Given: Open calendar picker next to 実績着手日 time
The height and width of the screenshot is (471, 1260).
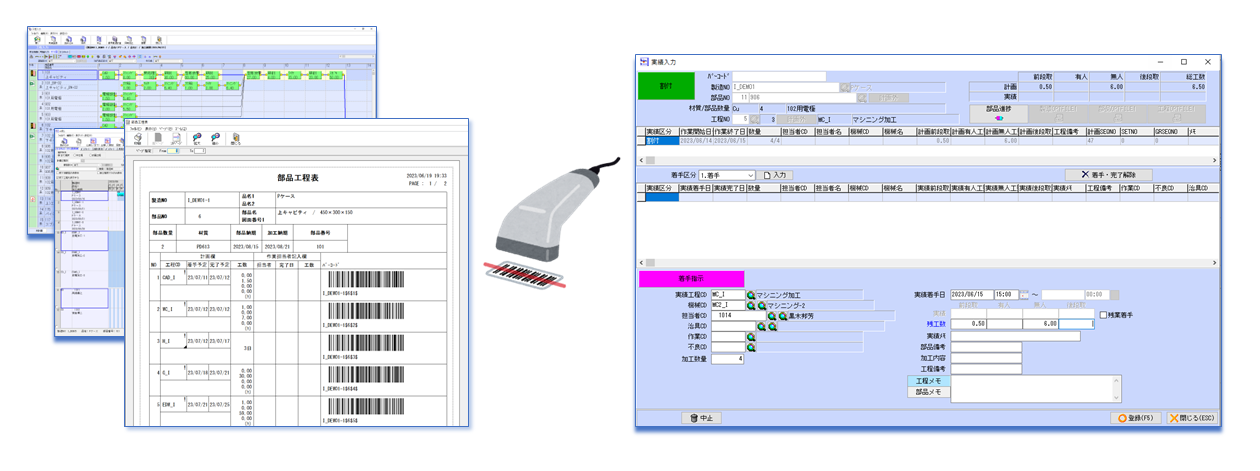Looking at the screenshot, I should click(x=1024, y=294).
